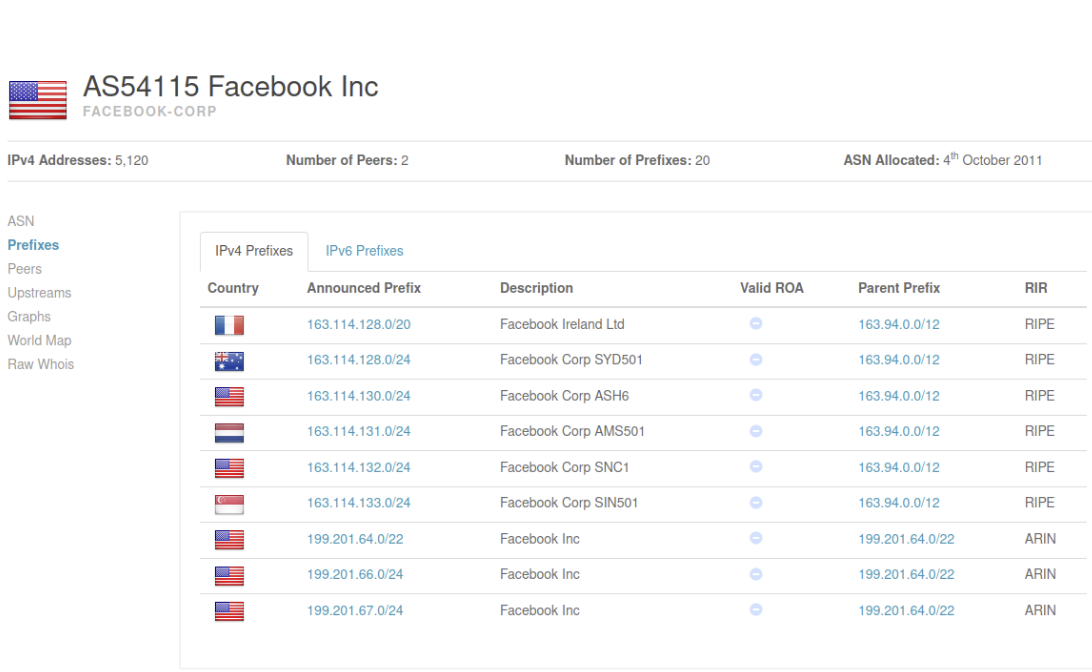This screenshot has width=1092, height=672.
Task: Open parent prefix 163.94.0.0/12 in AMS501 row
Action: [x=898, y=432]
